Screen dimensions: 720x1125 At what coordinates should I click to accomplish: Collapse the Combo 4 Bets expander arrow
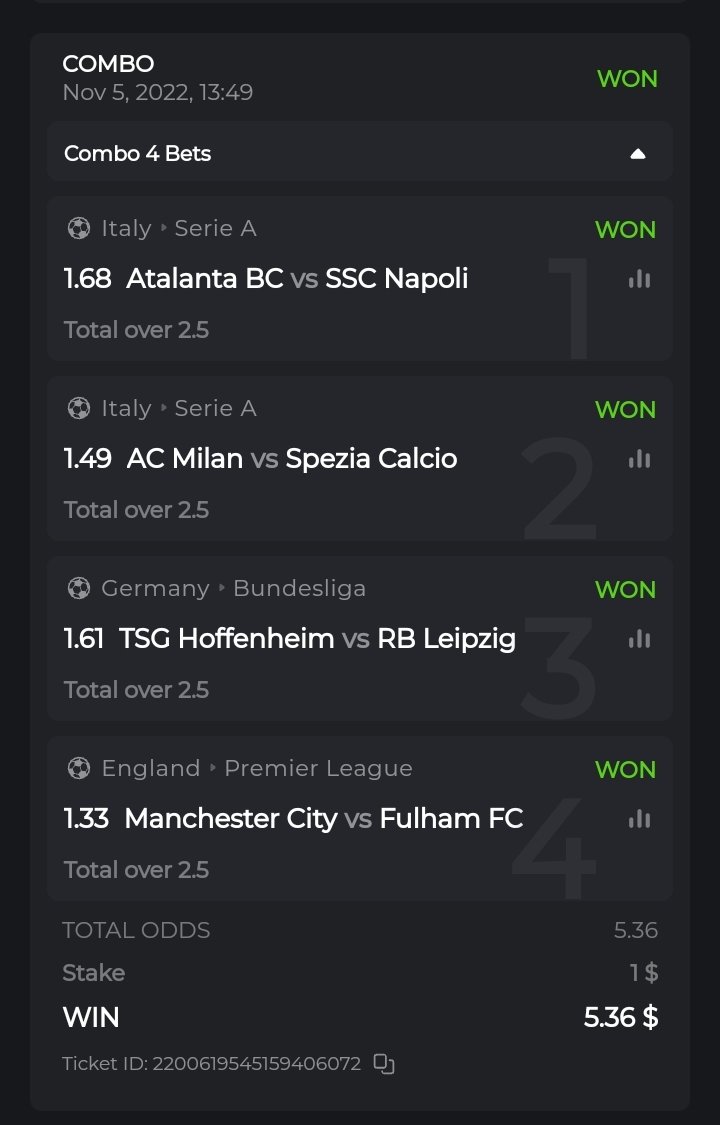point(638,154)
